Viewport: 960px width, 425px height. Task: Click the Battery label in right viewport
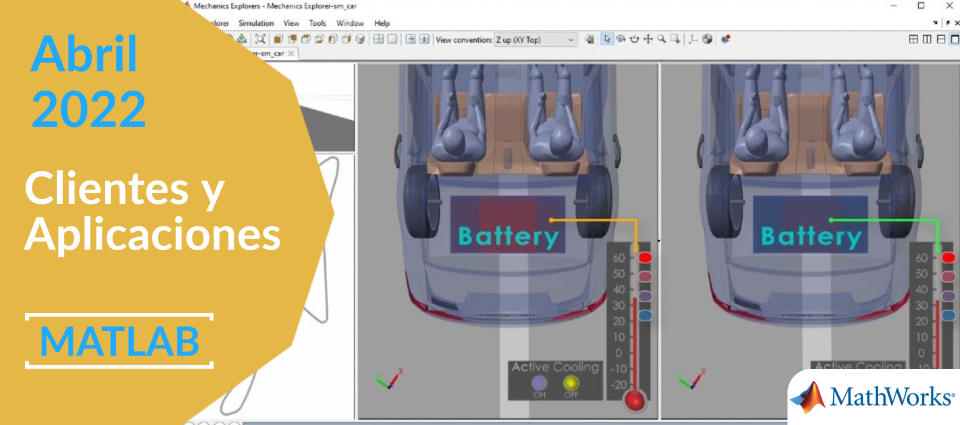(x=811, y=236)
